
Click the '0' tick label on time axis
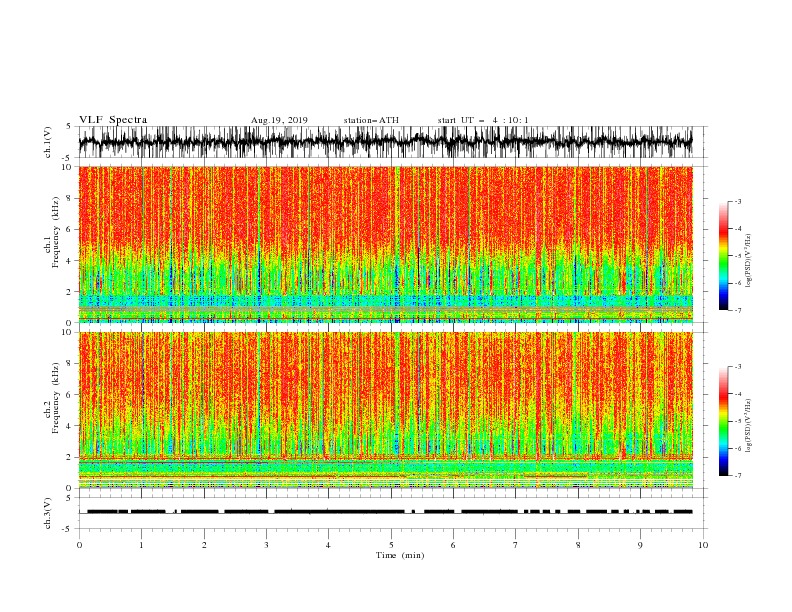click(x=79, y=545)
